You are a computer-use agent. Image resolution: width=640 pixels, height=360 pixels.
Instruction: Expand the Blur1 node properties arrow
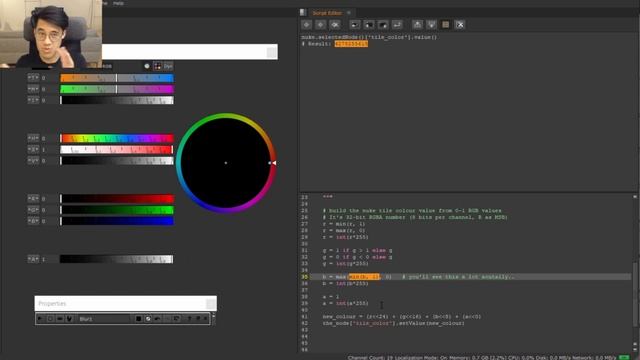click(x=40, y=318)
